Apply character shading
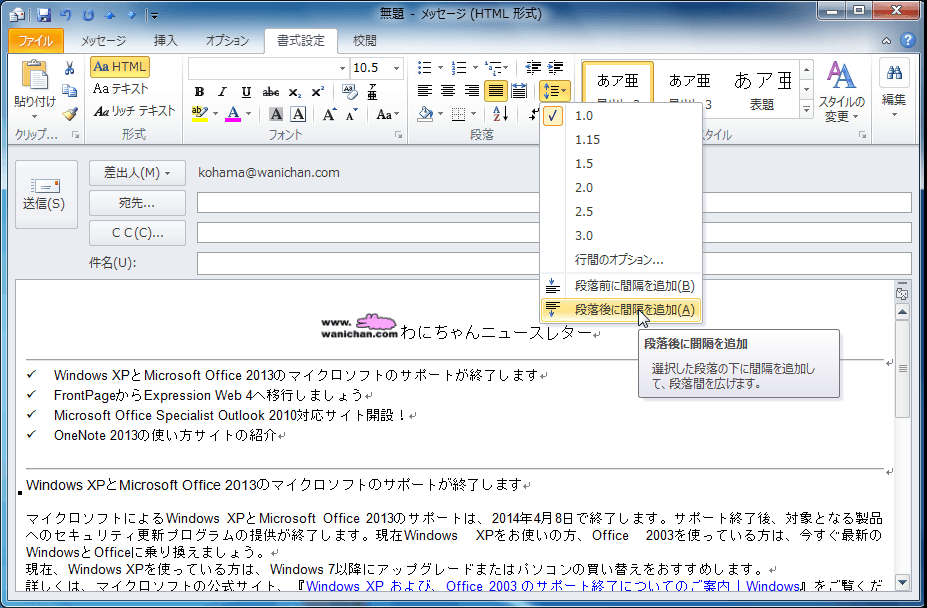The image size is (927, 608). click(x=276, y=114)
